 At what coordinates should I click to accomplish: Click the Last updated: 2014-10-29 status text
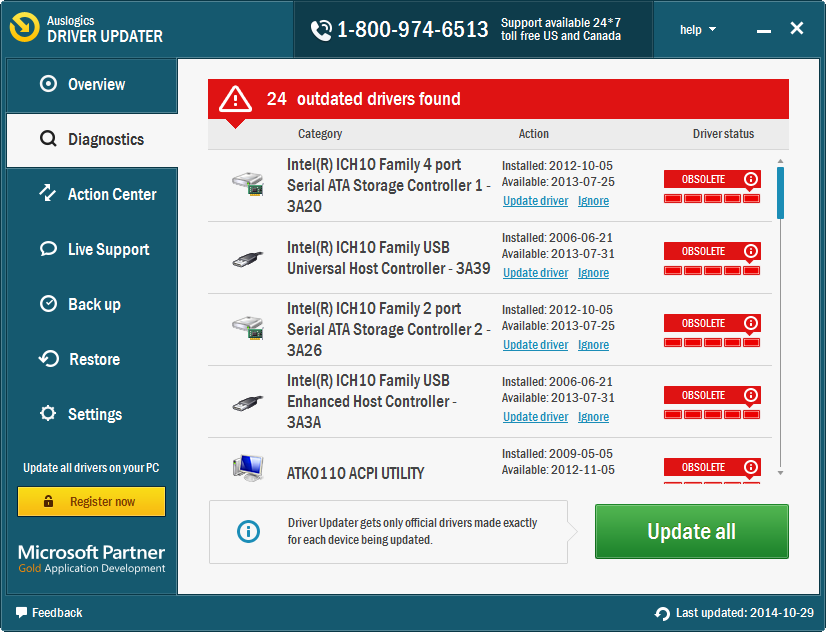744,613
